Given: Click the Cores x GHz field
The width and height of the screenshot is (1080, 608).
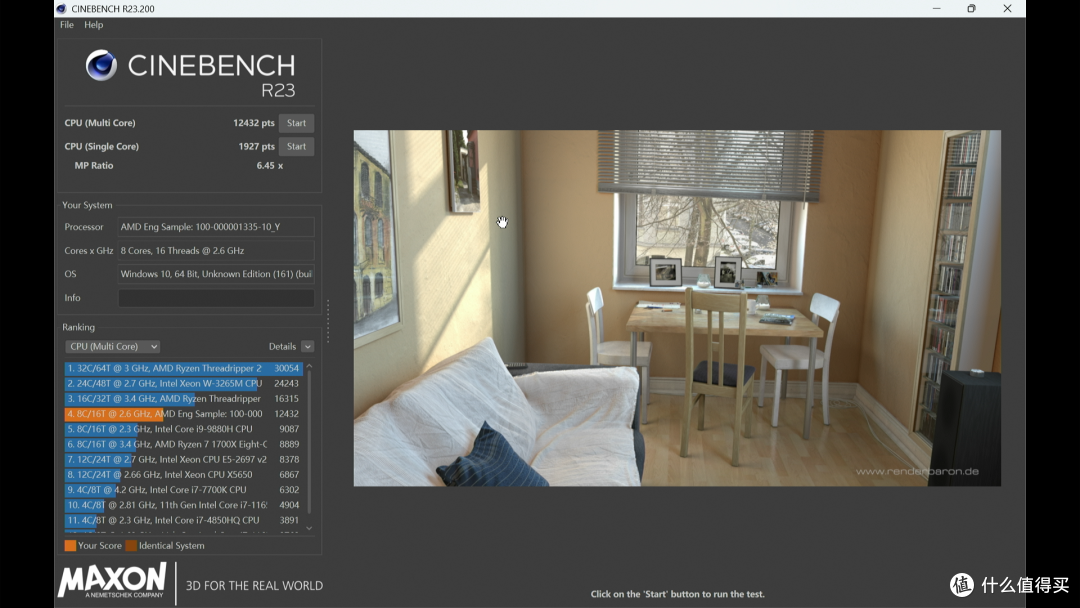Looking at the screenshot, I should [x=216, y=251].
